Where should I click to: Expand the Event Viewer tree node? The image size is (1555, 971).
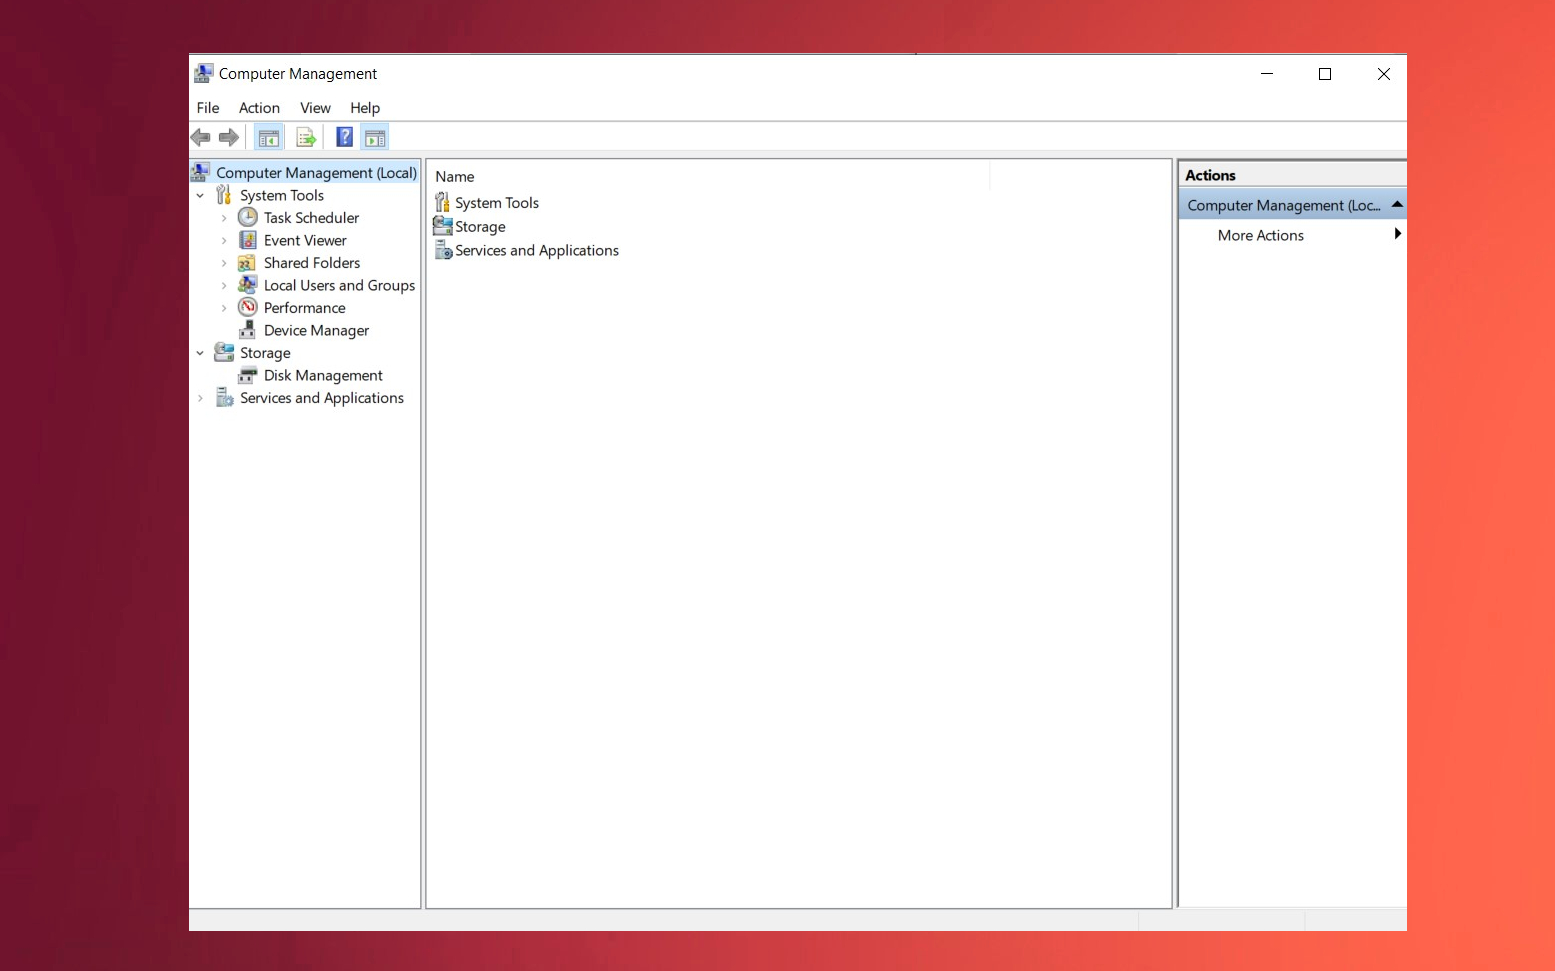pyautogui.click(x=224, y=241)
